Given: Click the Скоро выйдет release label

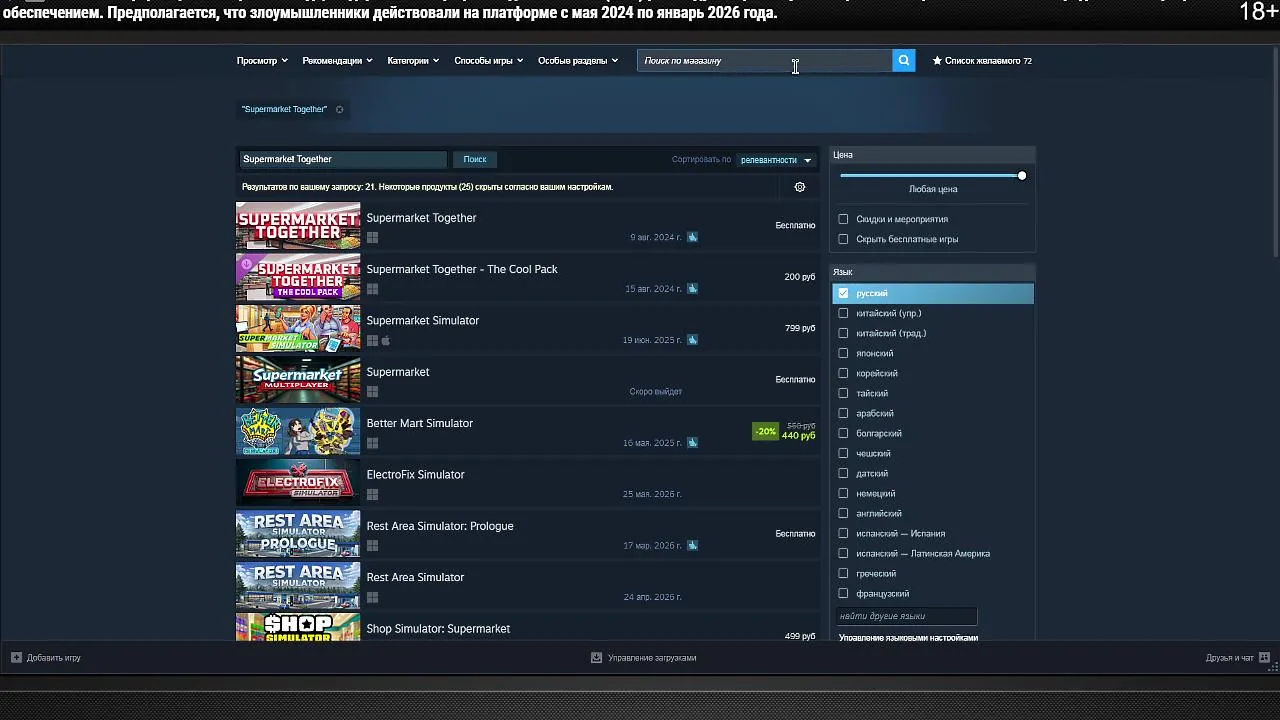Looking at the screenshot, I should (x=656, y=392).
